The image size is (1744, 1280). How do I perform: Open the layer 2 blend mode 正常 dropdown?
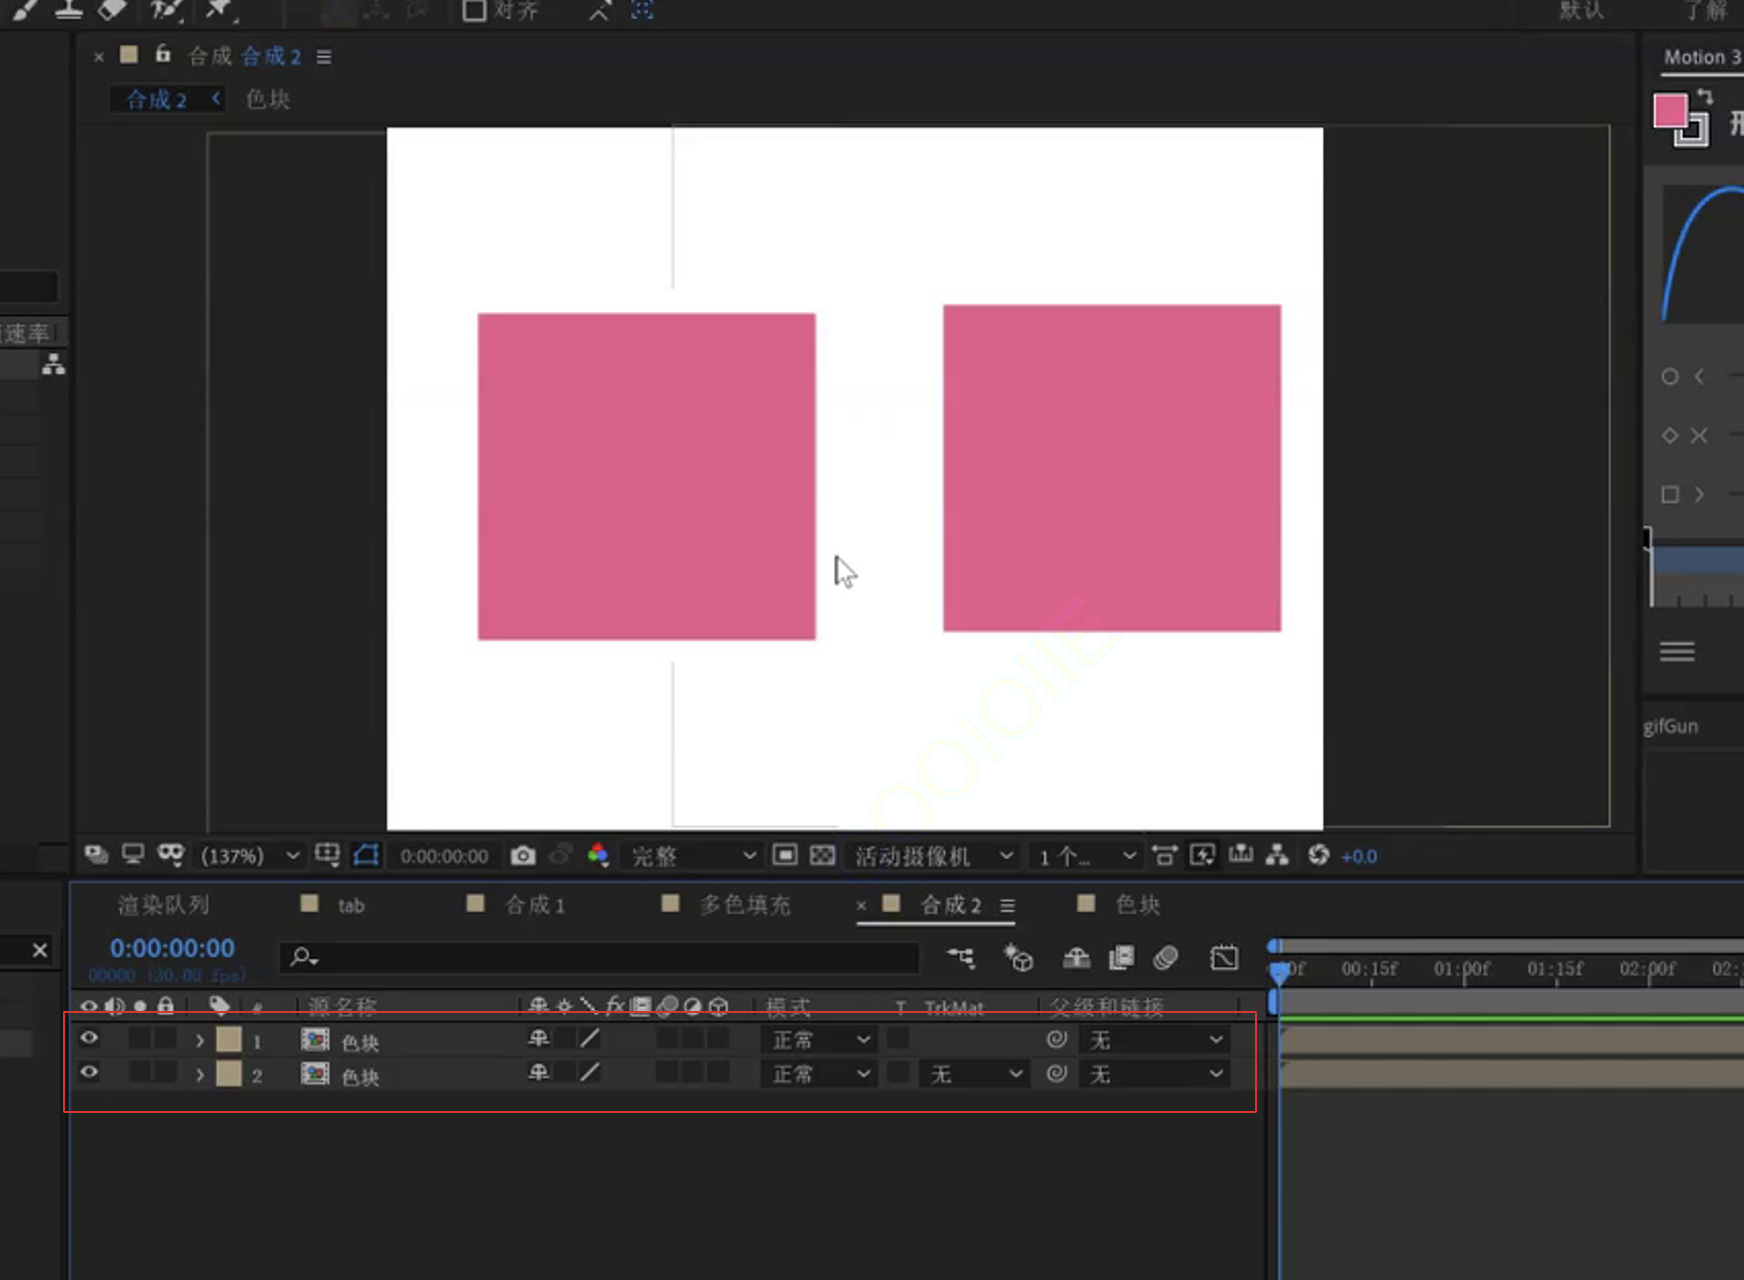[819, 1074]
